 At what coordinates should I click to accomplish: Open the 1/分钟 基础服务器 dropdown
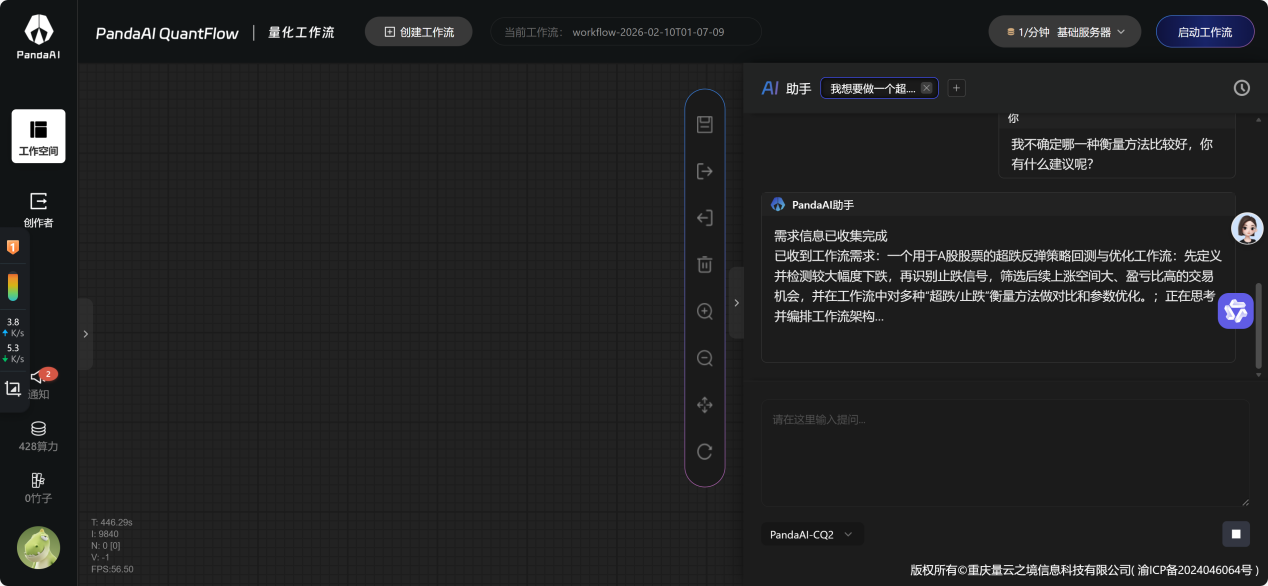pos(1066,32)
